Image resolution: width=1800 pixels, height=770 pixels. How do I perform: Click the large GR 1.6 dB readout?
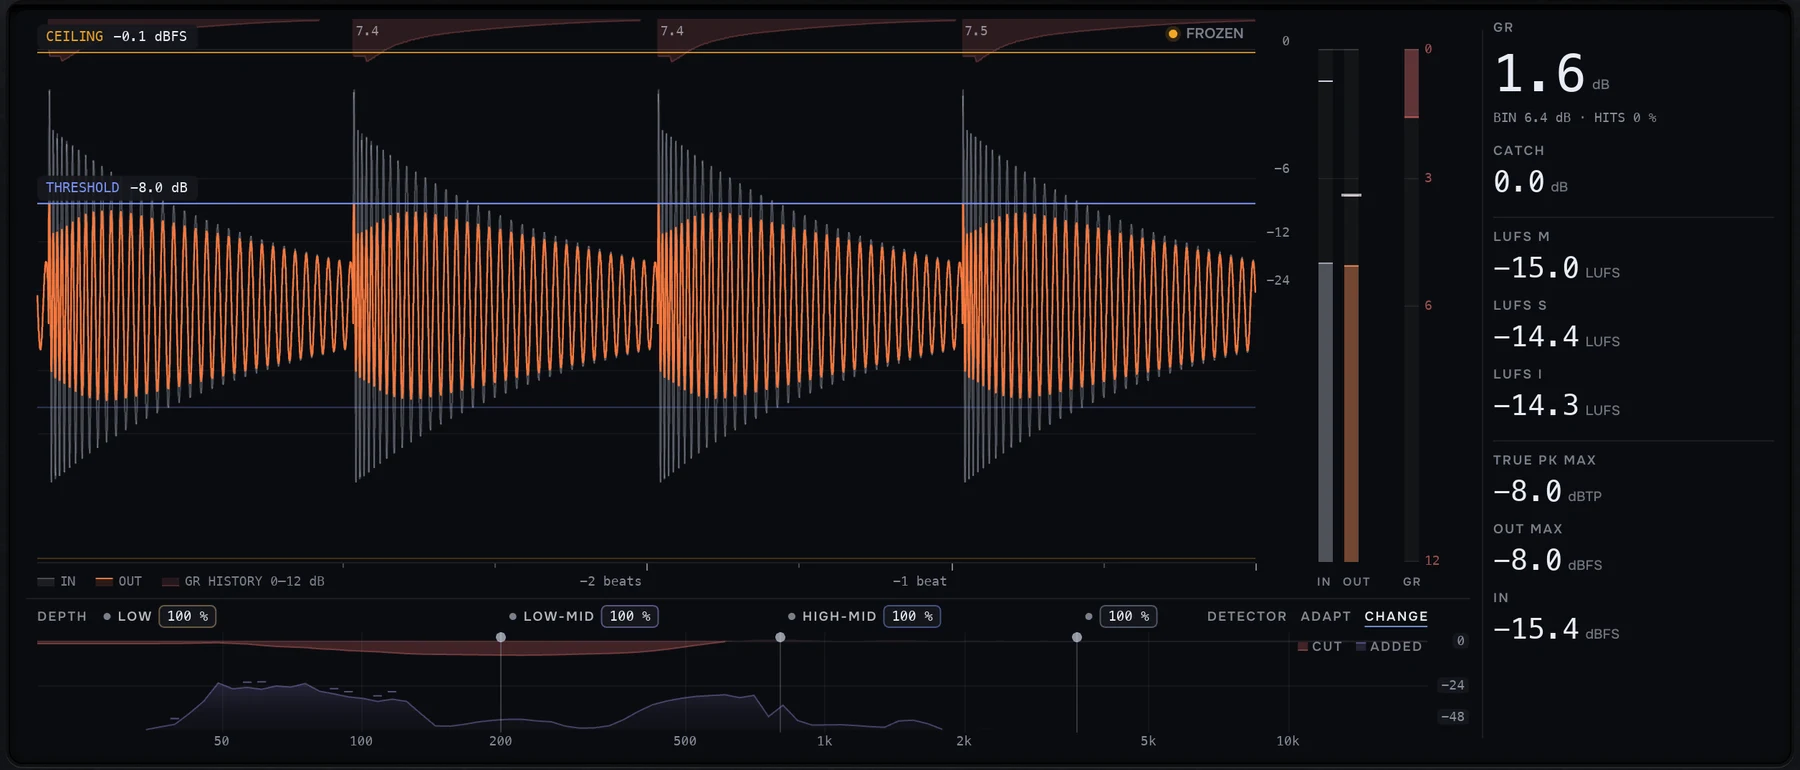1552,74
